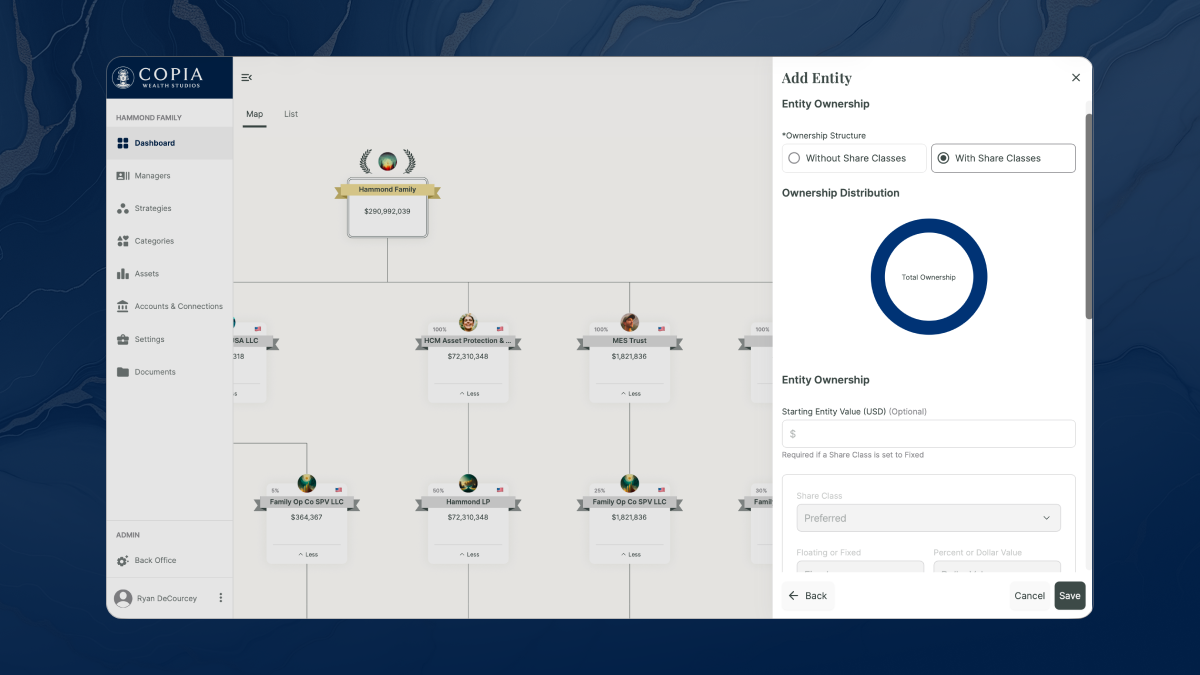The image size is (1200, 675).
Task: Click the Managers icon in sidebar
Action: (x=123, y=176)
